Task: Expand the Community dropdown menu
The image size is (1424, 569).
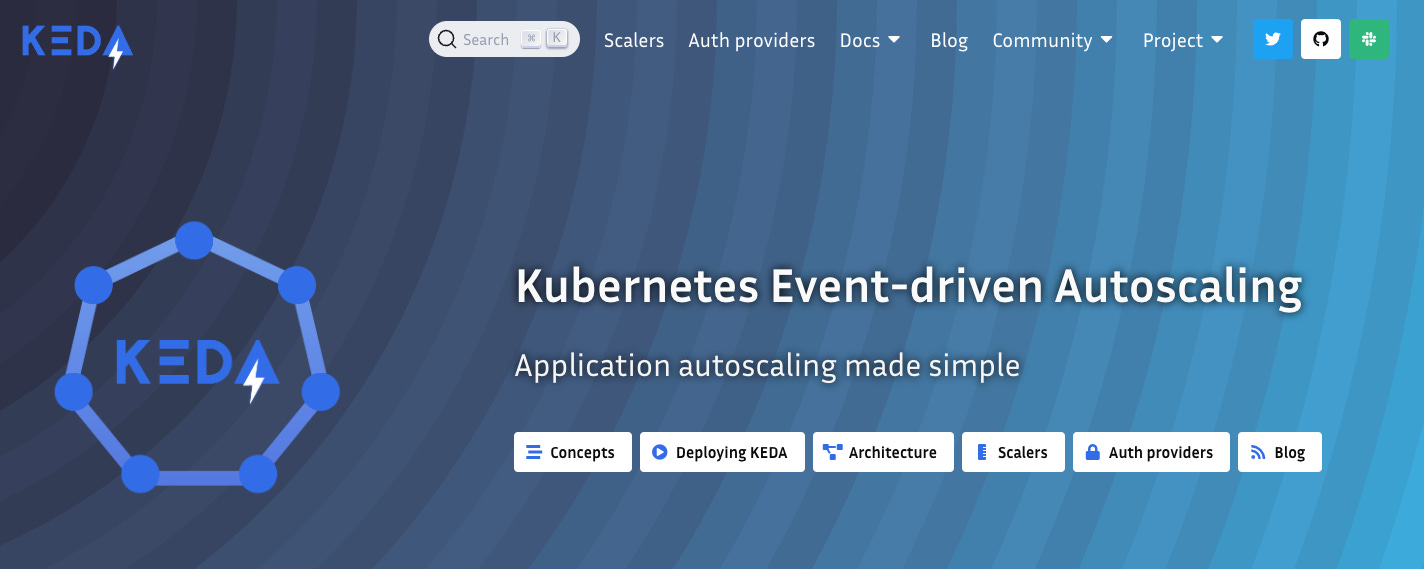Action: (x=1053, y=40)
